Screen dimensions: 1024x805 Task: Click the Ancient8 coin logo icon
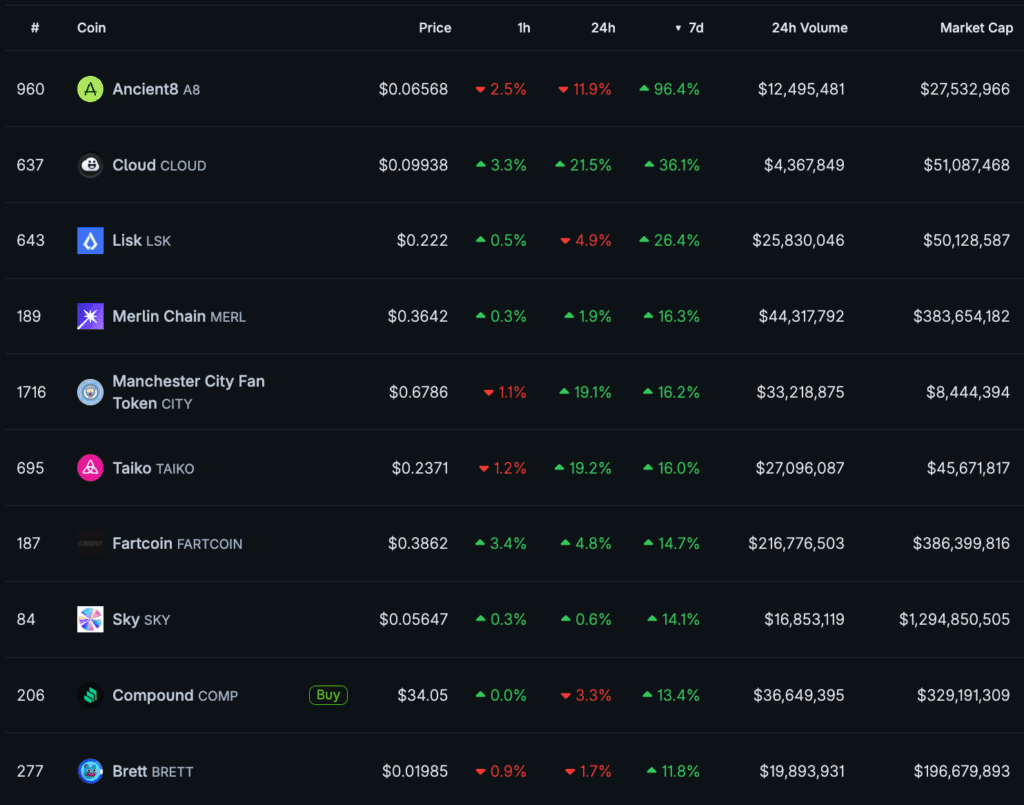(x=90, y=89)
